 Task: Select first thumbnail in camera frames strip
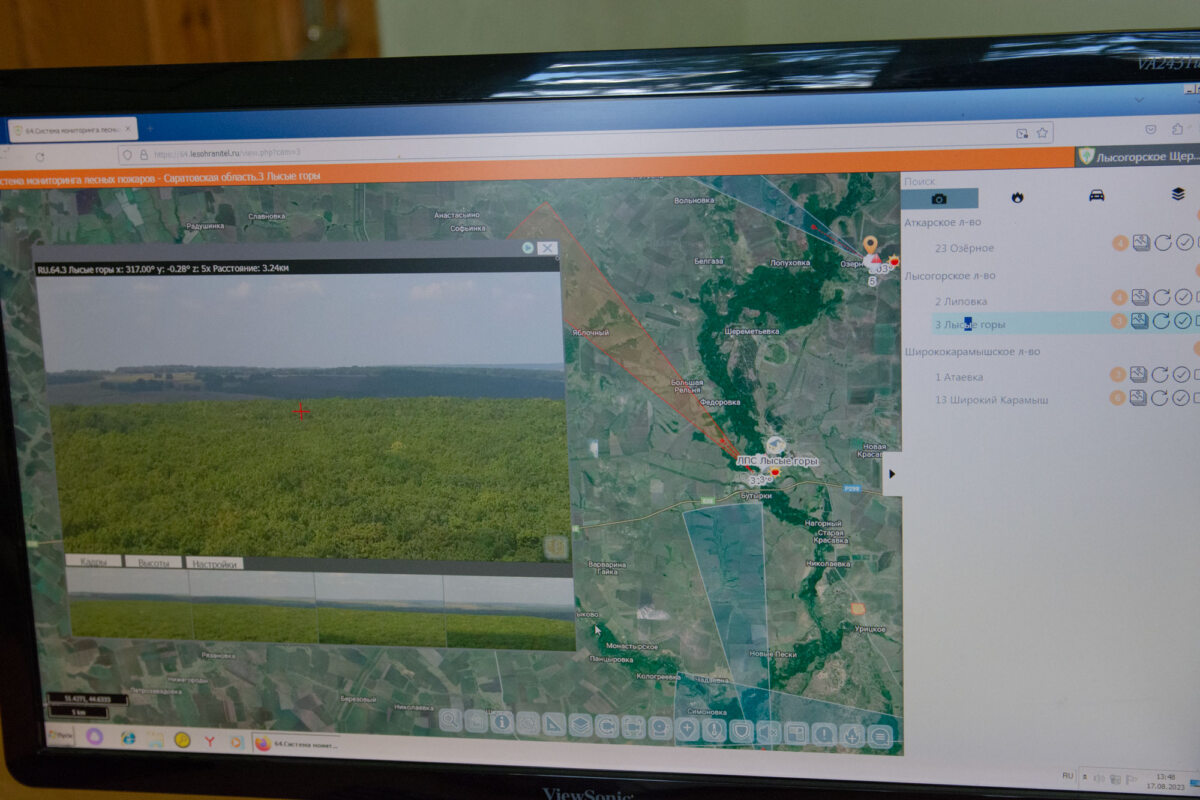[x=129, y=605]
